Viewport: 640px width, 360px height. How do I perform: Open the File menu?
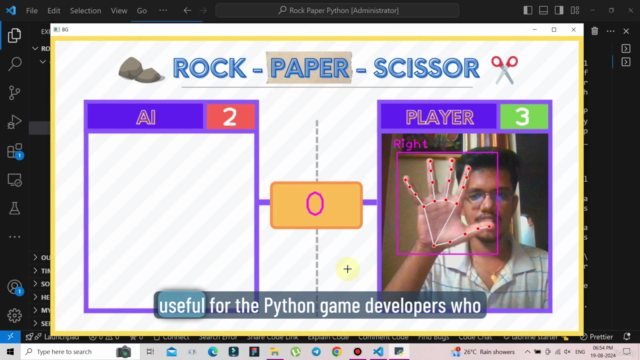pyautogui.click(x=31, y=11)
